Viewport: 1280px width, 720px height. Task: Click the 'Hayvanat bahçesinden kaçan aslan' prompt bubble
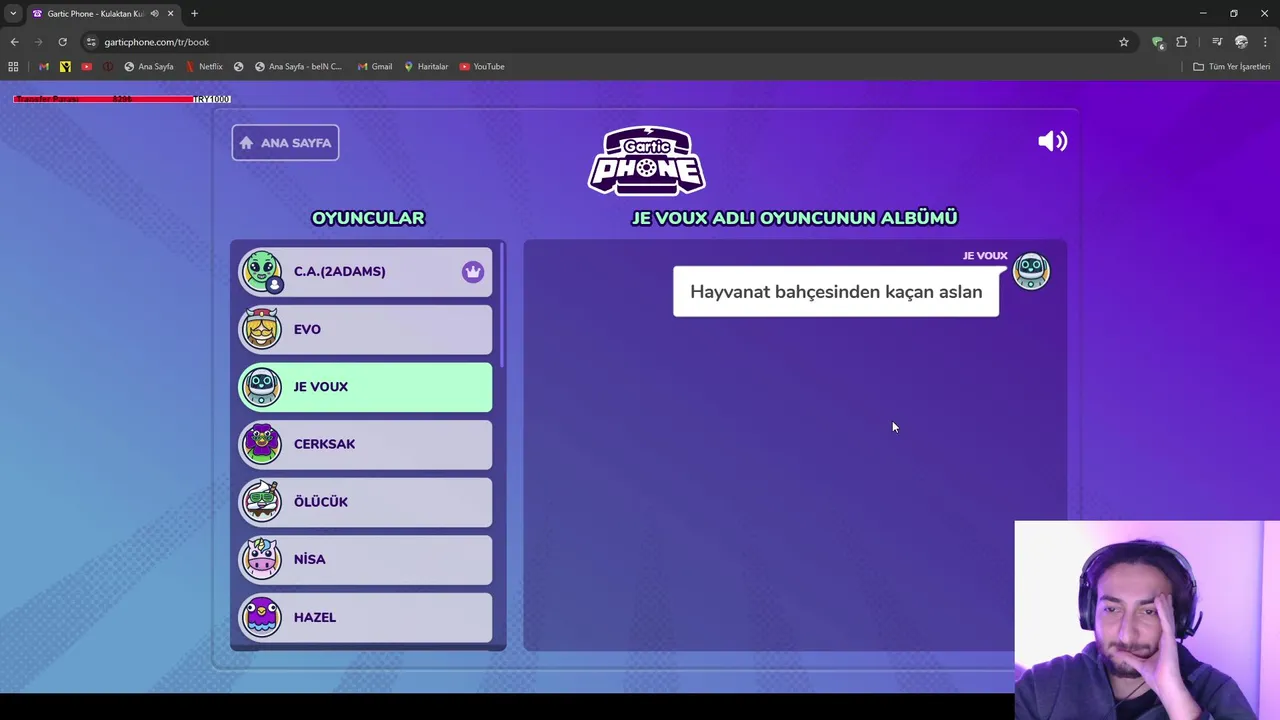836,292
